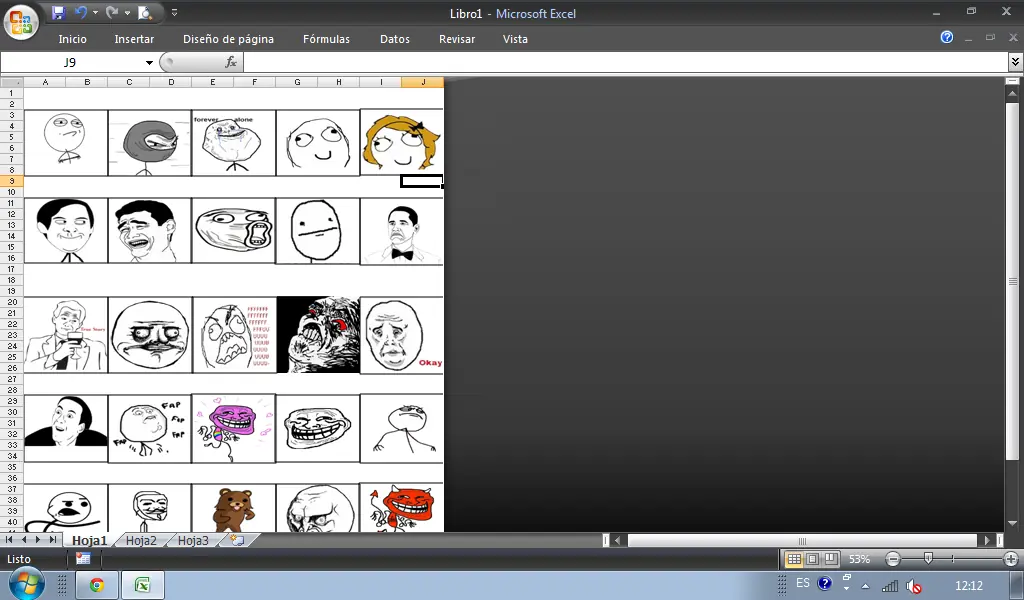1024x600 pixels.
Task: Click the Excel taskbar button
Action: (x=142, y=585)
